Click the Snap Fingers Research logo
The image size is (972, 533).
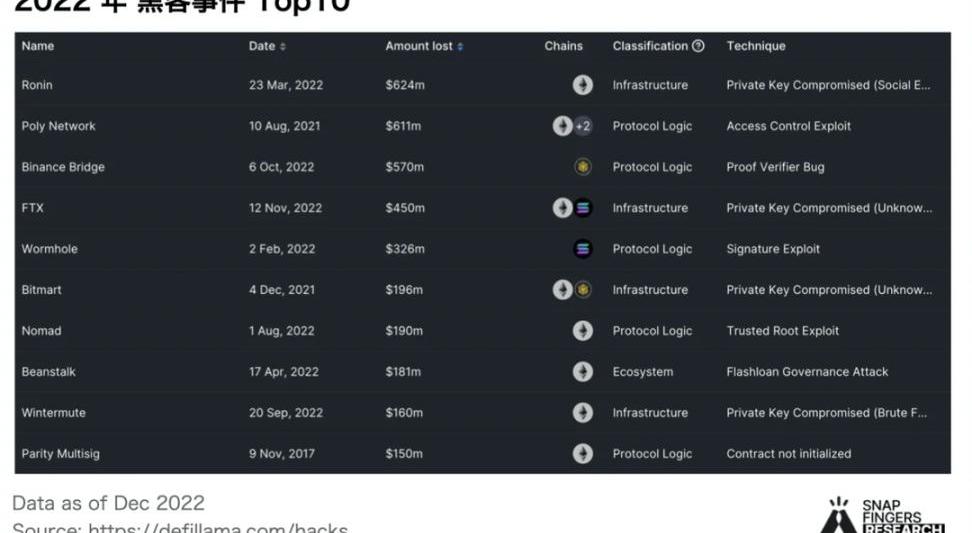tap(883, 517)
